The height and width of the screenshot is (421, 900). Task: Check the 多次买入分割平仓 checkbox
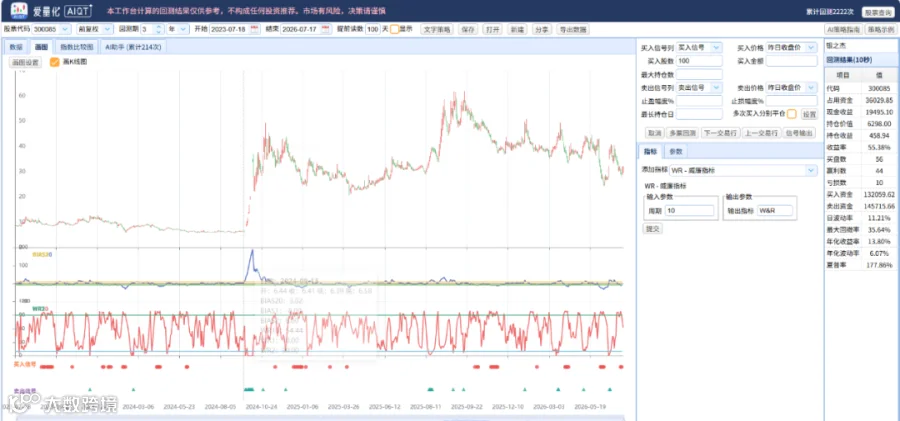click(792, 114)
